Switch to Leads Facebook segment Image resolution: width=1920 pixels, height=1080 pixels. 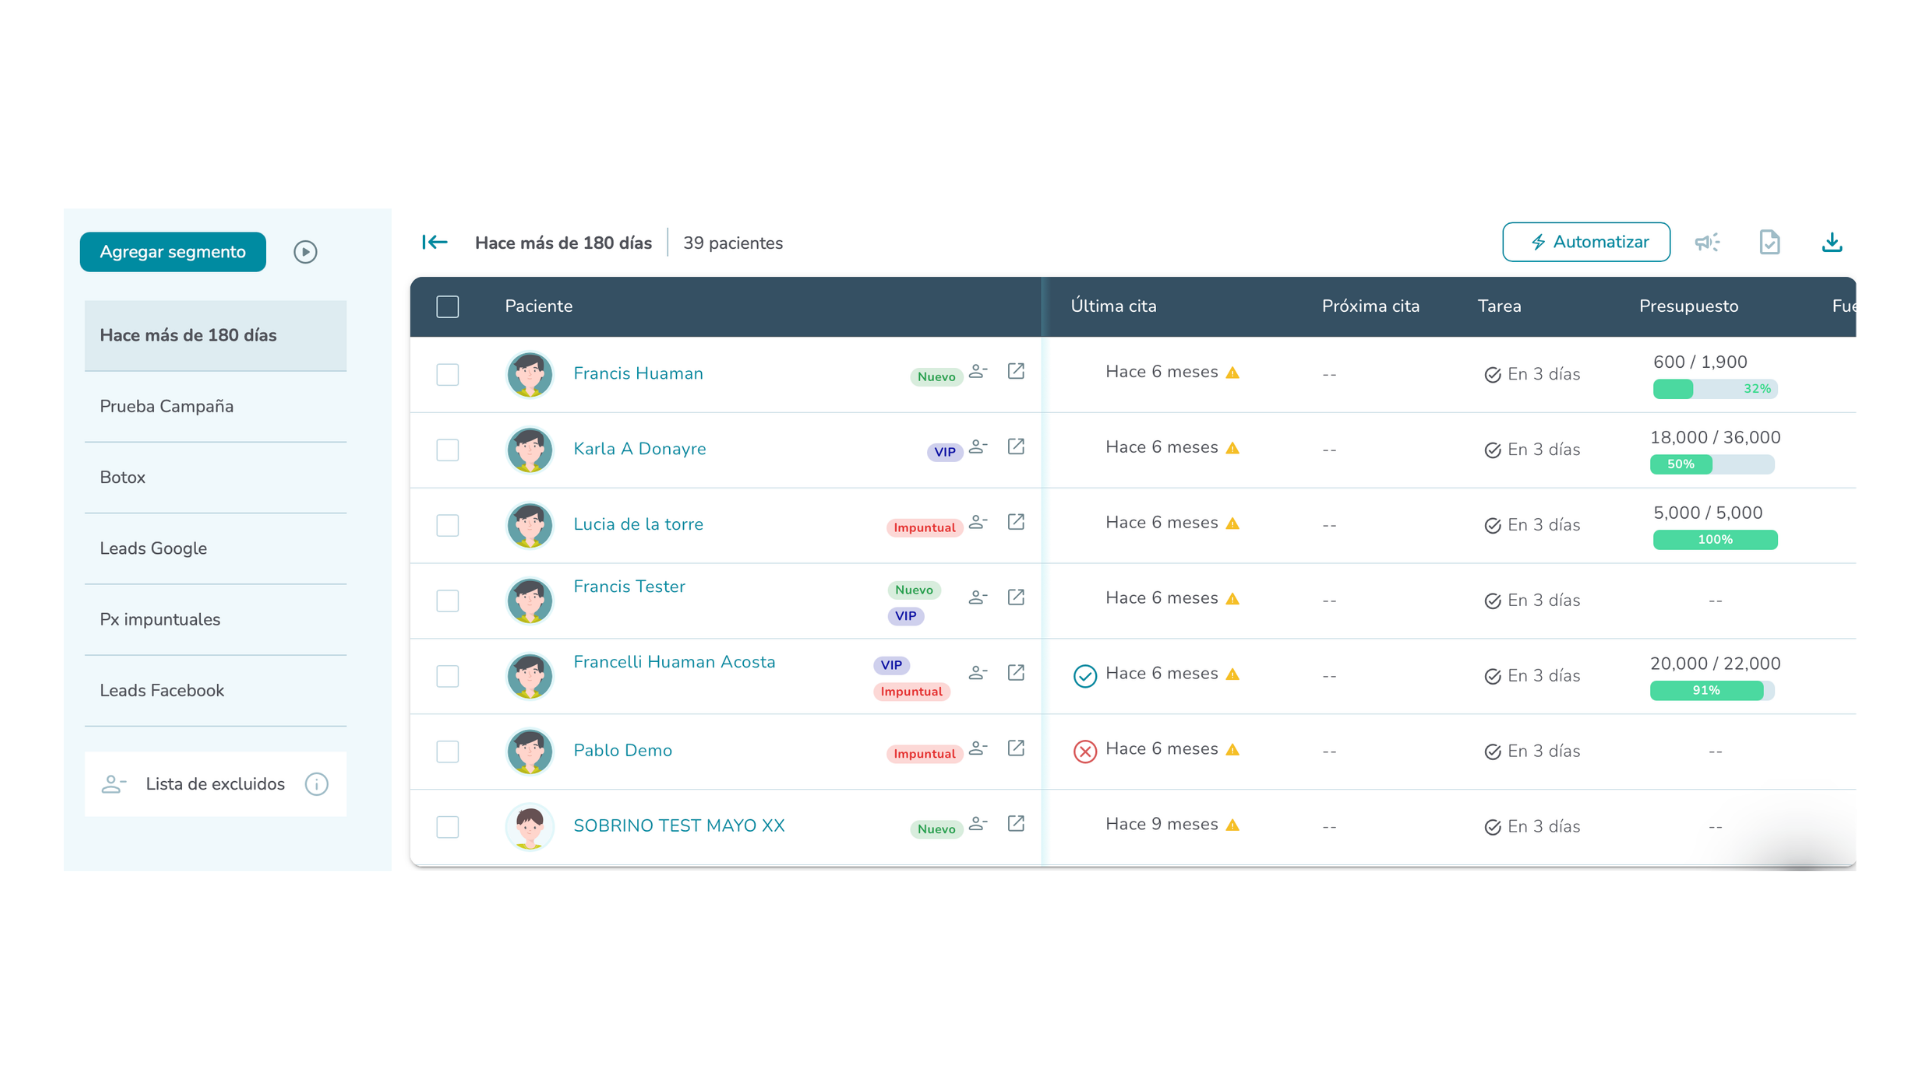pyautogui.click(x=162, y=690)
